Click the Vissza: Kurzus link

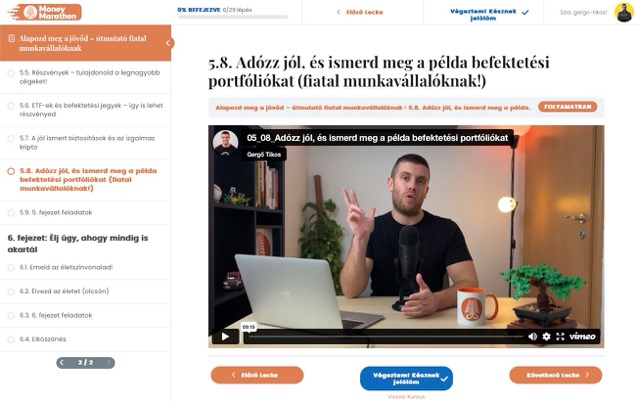[406, 396]
